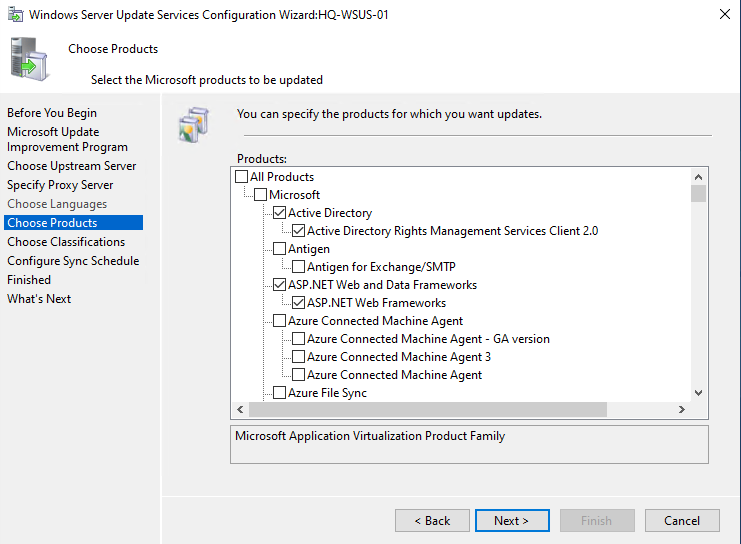Image resolution: width=741 pixels, height=544 pixels.
Task: Enable the Antigen for Exchange/SMTP checkbox
Action: 298,267
